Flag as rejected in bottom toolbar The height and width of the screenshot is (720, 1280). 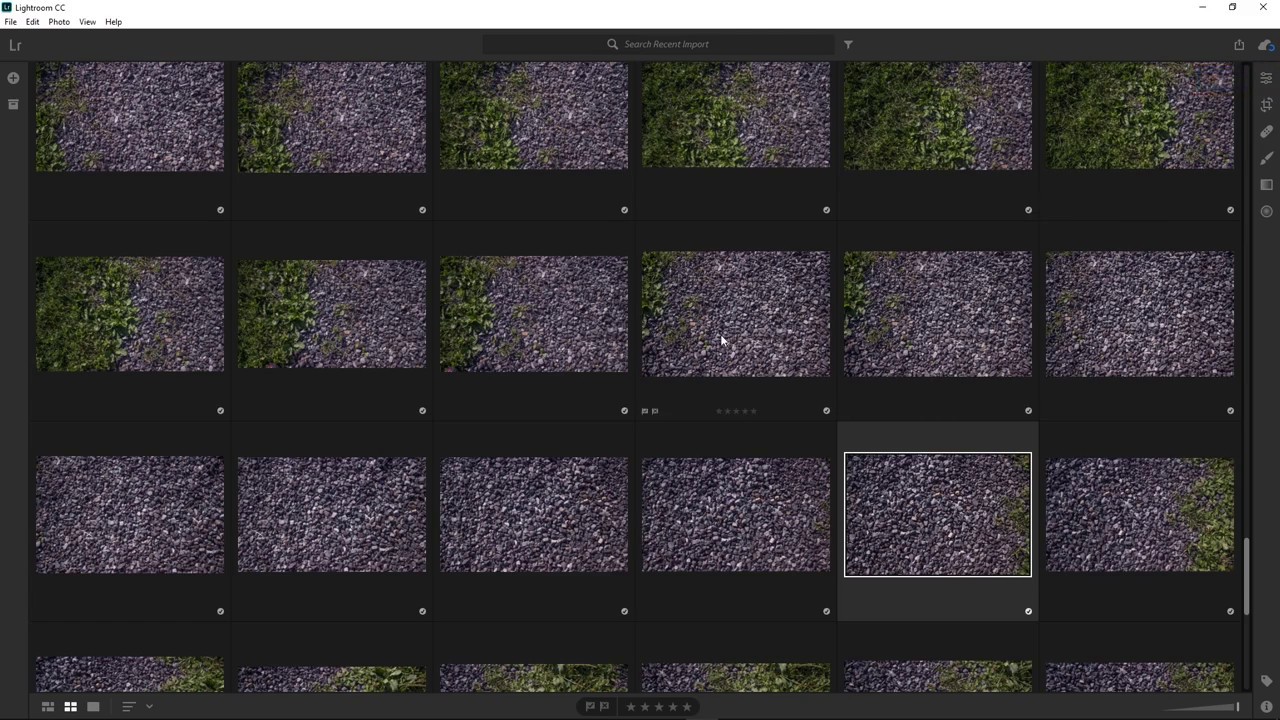pyautogui.click(x=604, y=707)
